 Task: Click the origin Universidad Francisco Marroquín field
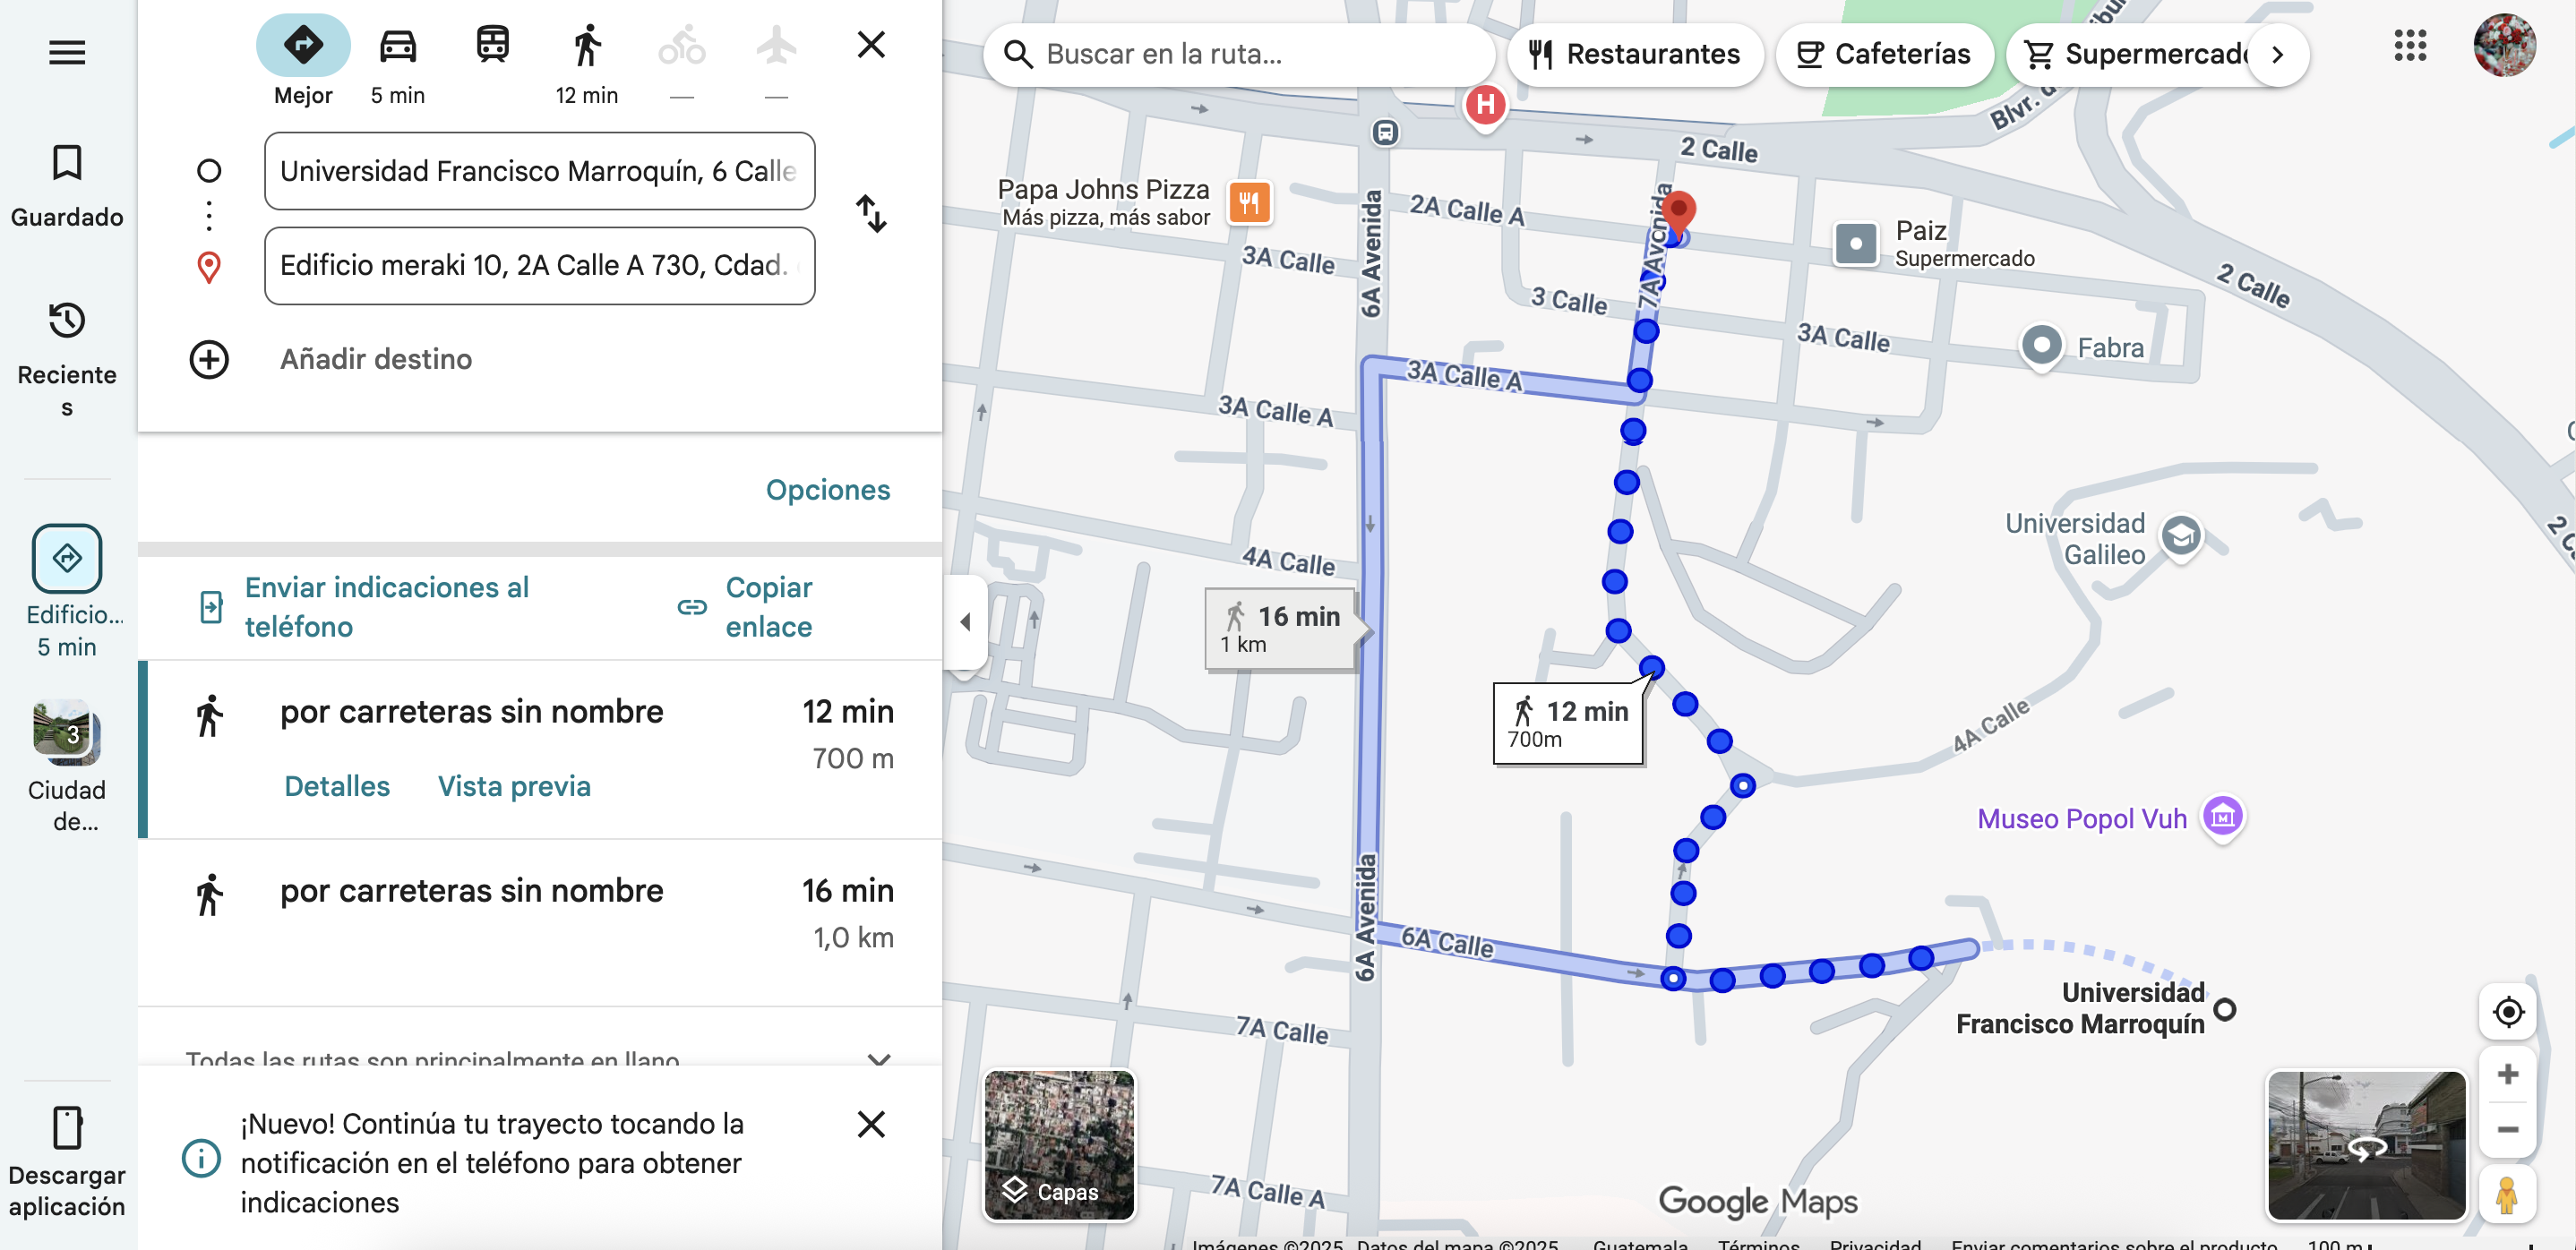pos(539,171)
